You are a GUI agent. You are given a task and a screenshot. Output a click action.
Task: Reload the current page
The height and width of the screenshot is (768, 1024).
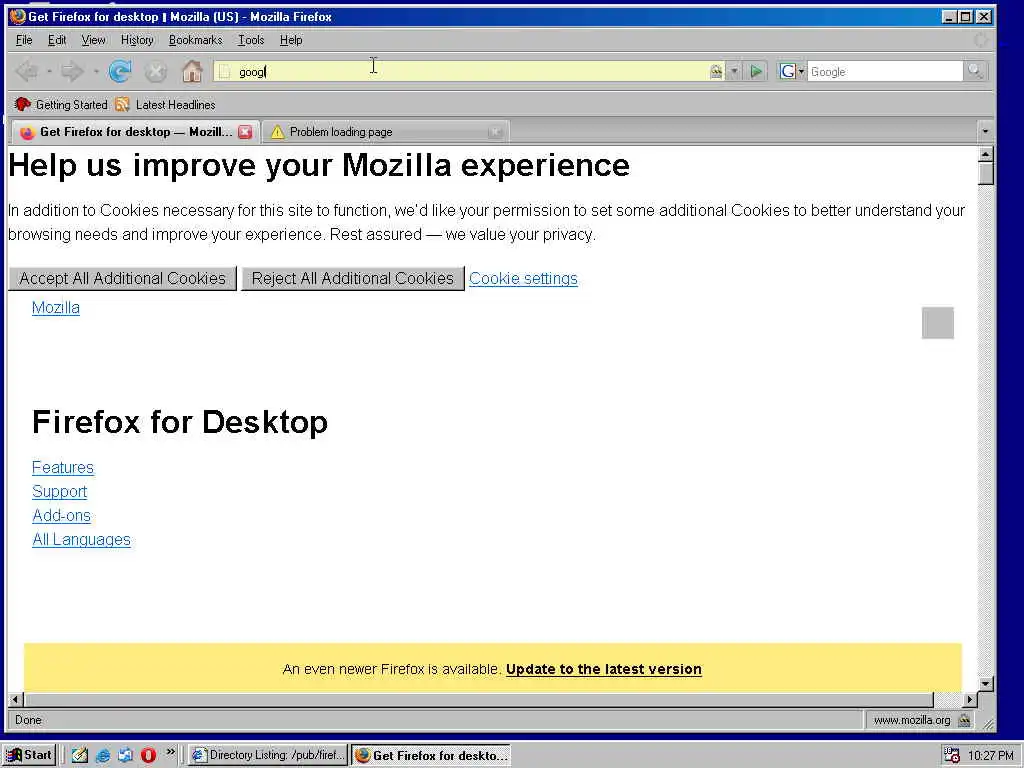(120, 71)
